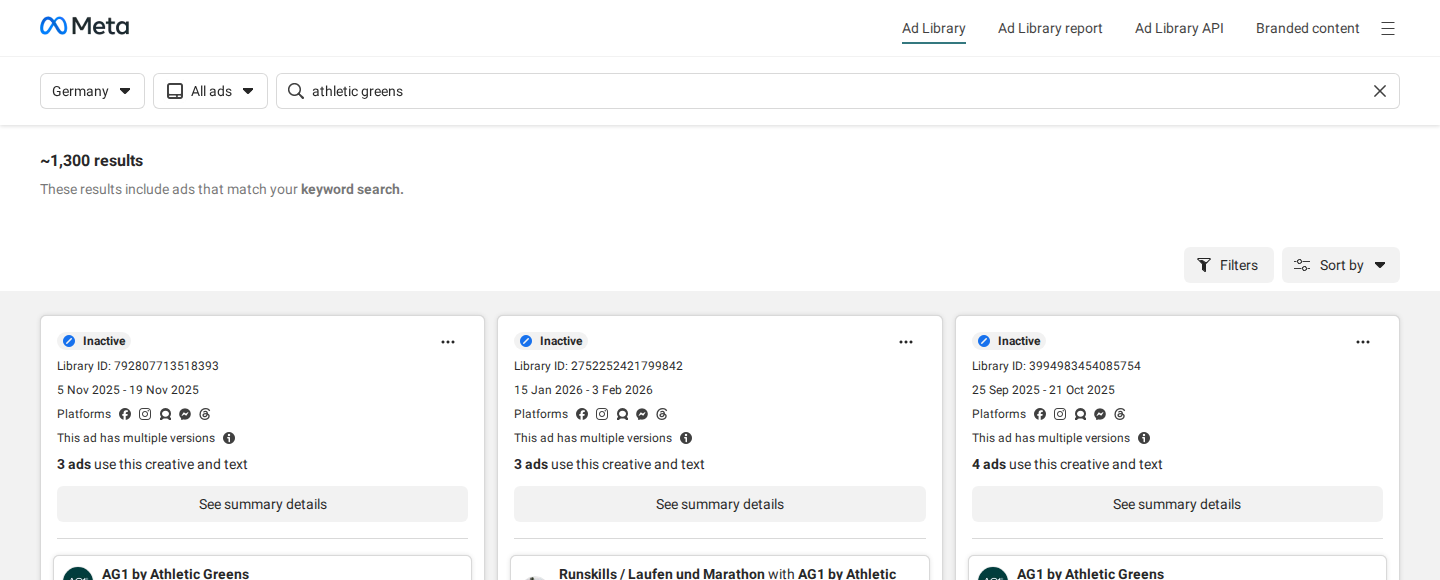The width and height of the screenshot is (1440, 580).
Task: Click date range 15 Jan 2026 - 3 Feb 2026
Action: (x=583, y=390)
